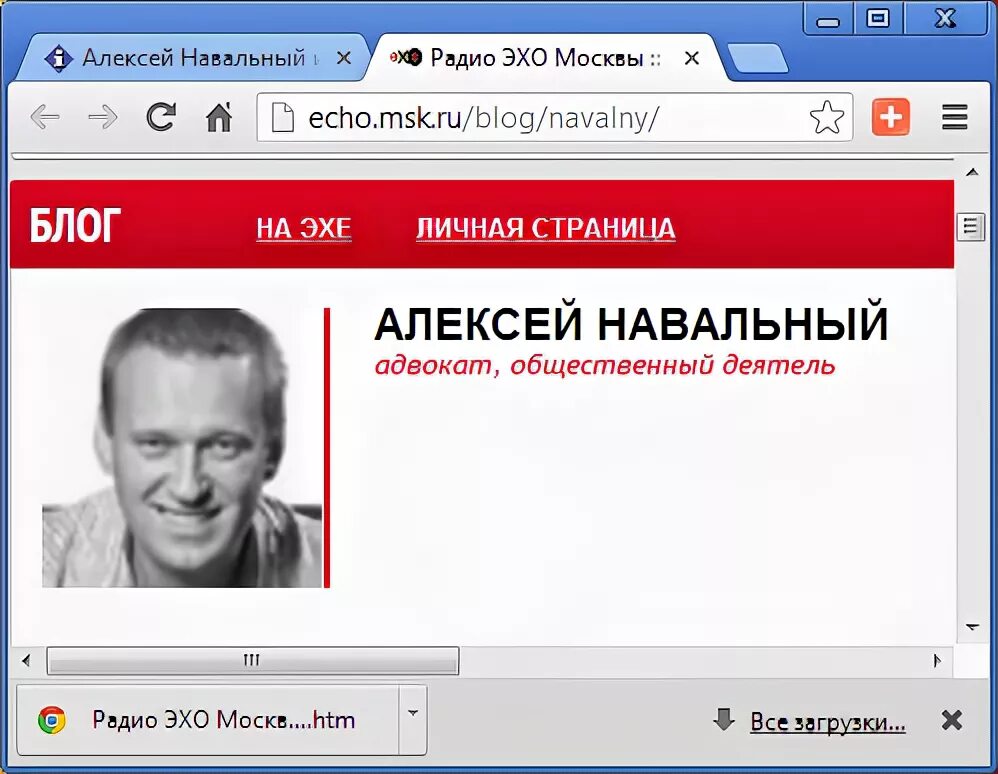Reload the page with the refresh icon
Screen dimensions: 998x774
coord(160,116)
